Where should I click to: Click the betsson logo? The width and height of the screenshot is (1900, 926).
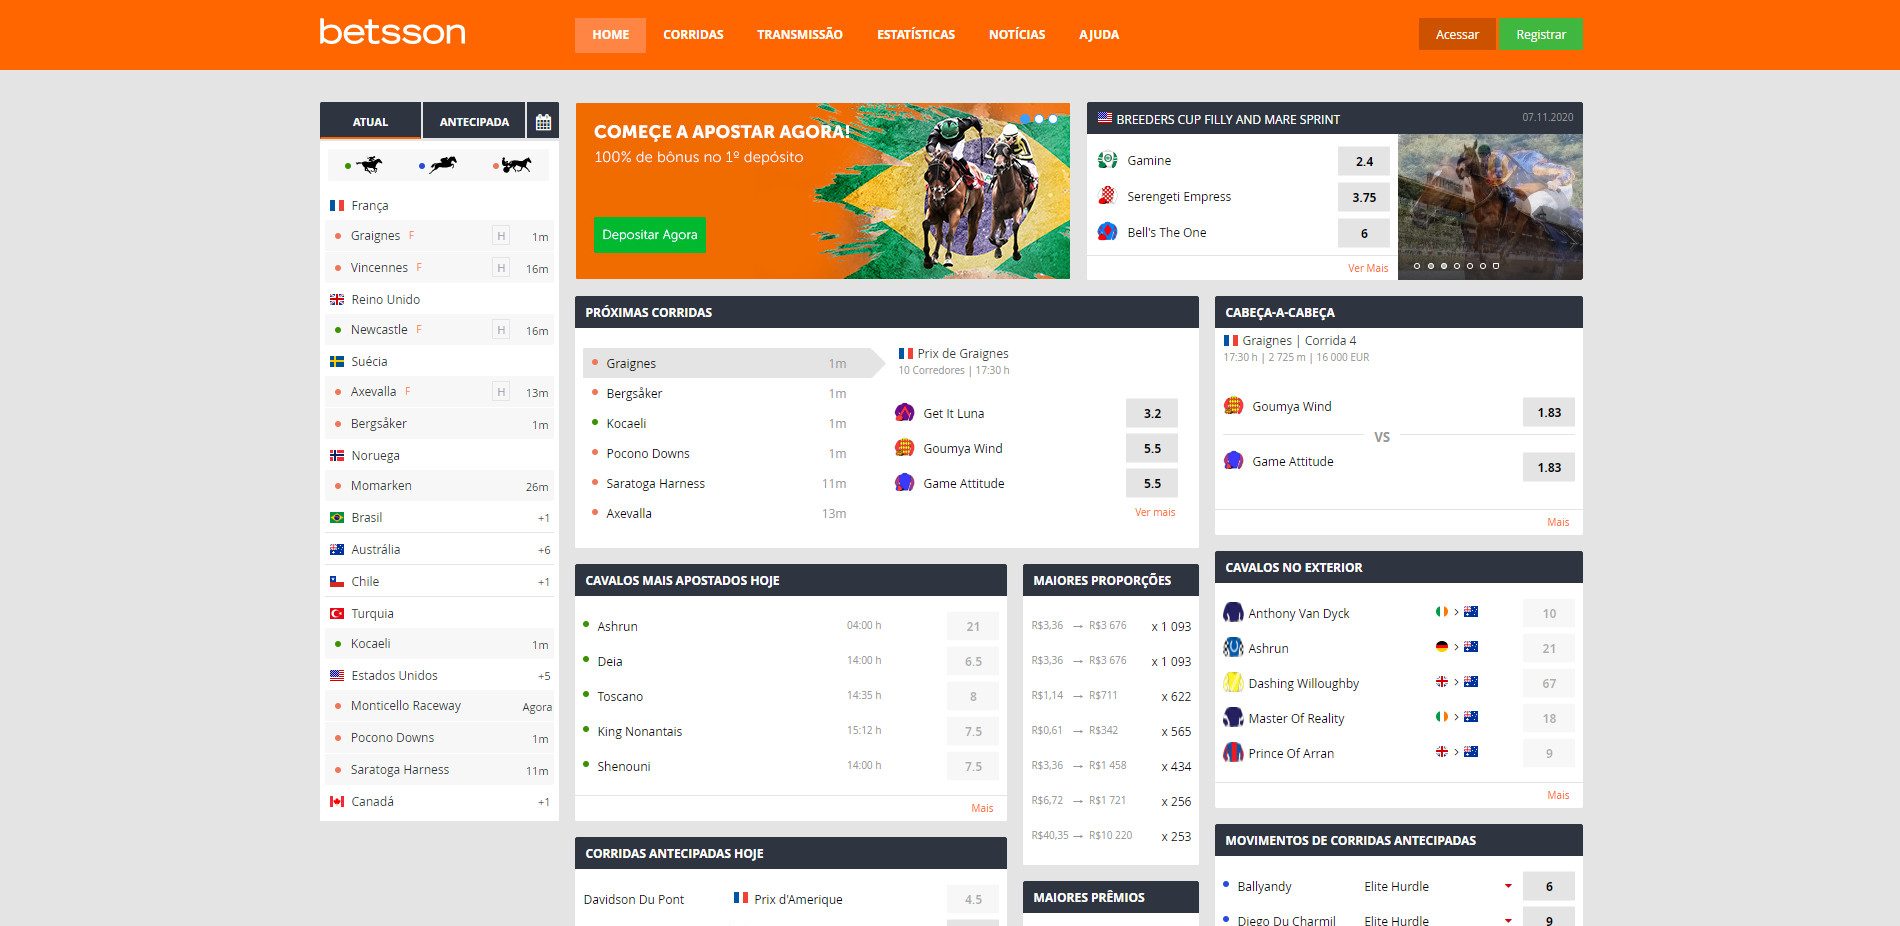(x=392, y=32)
